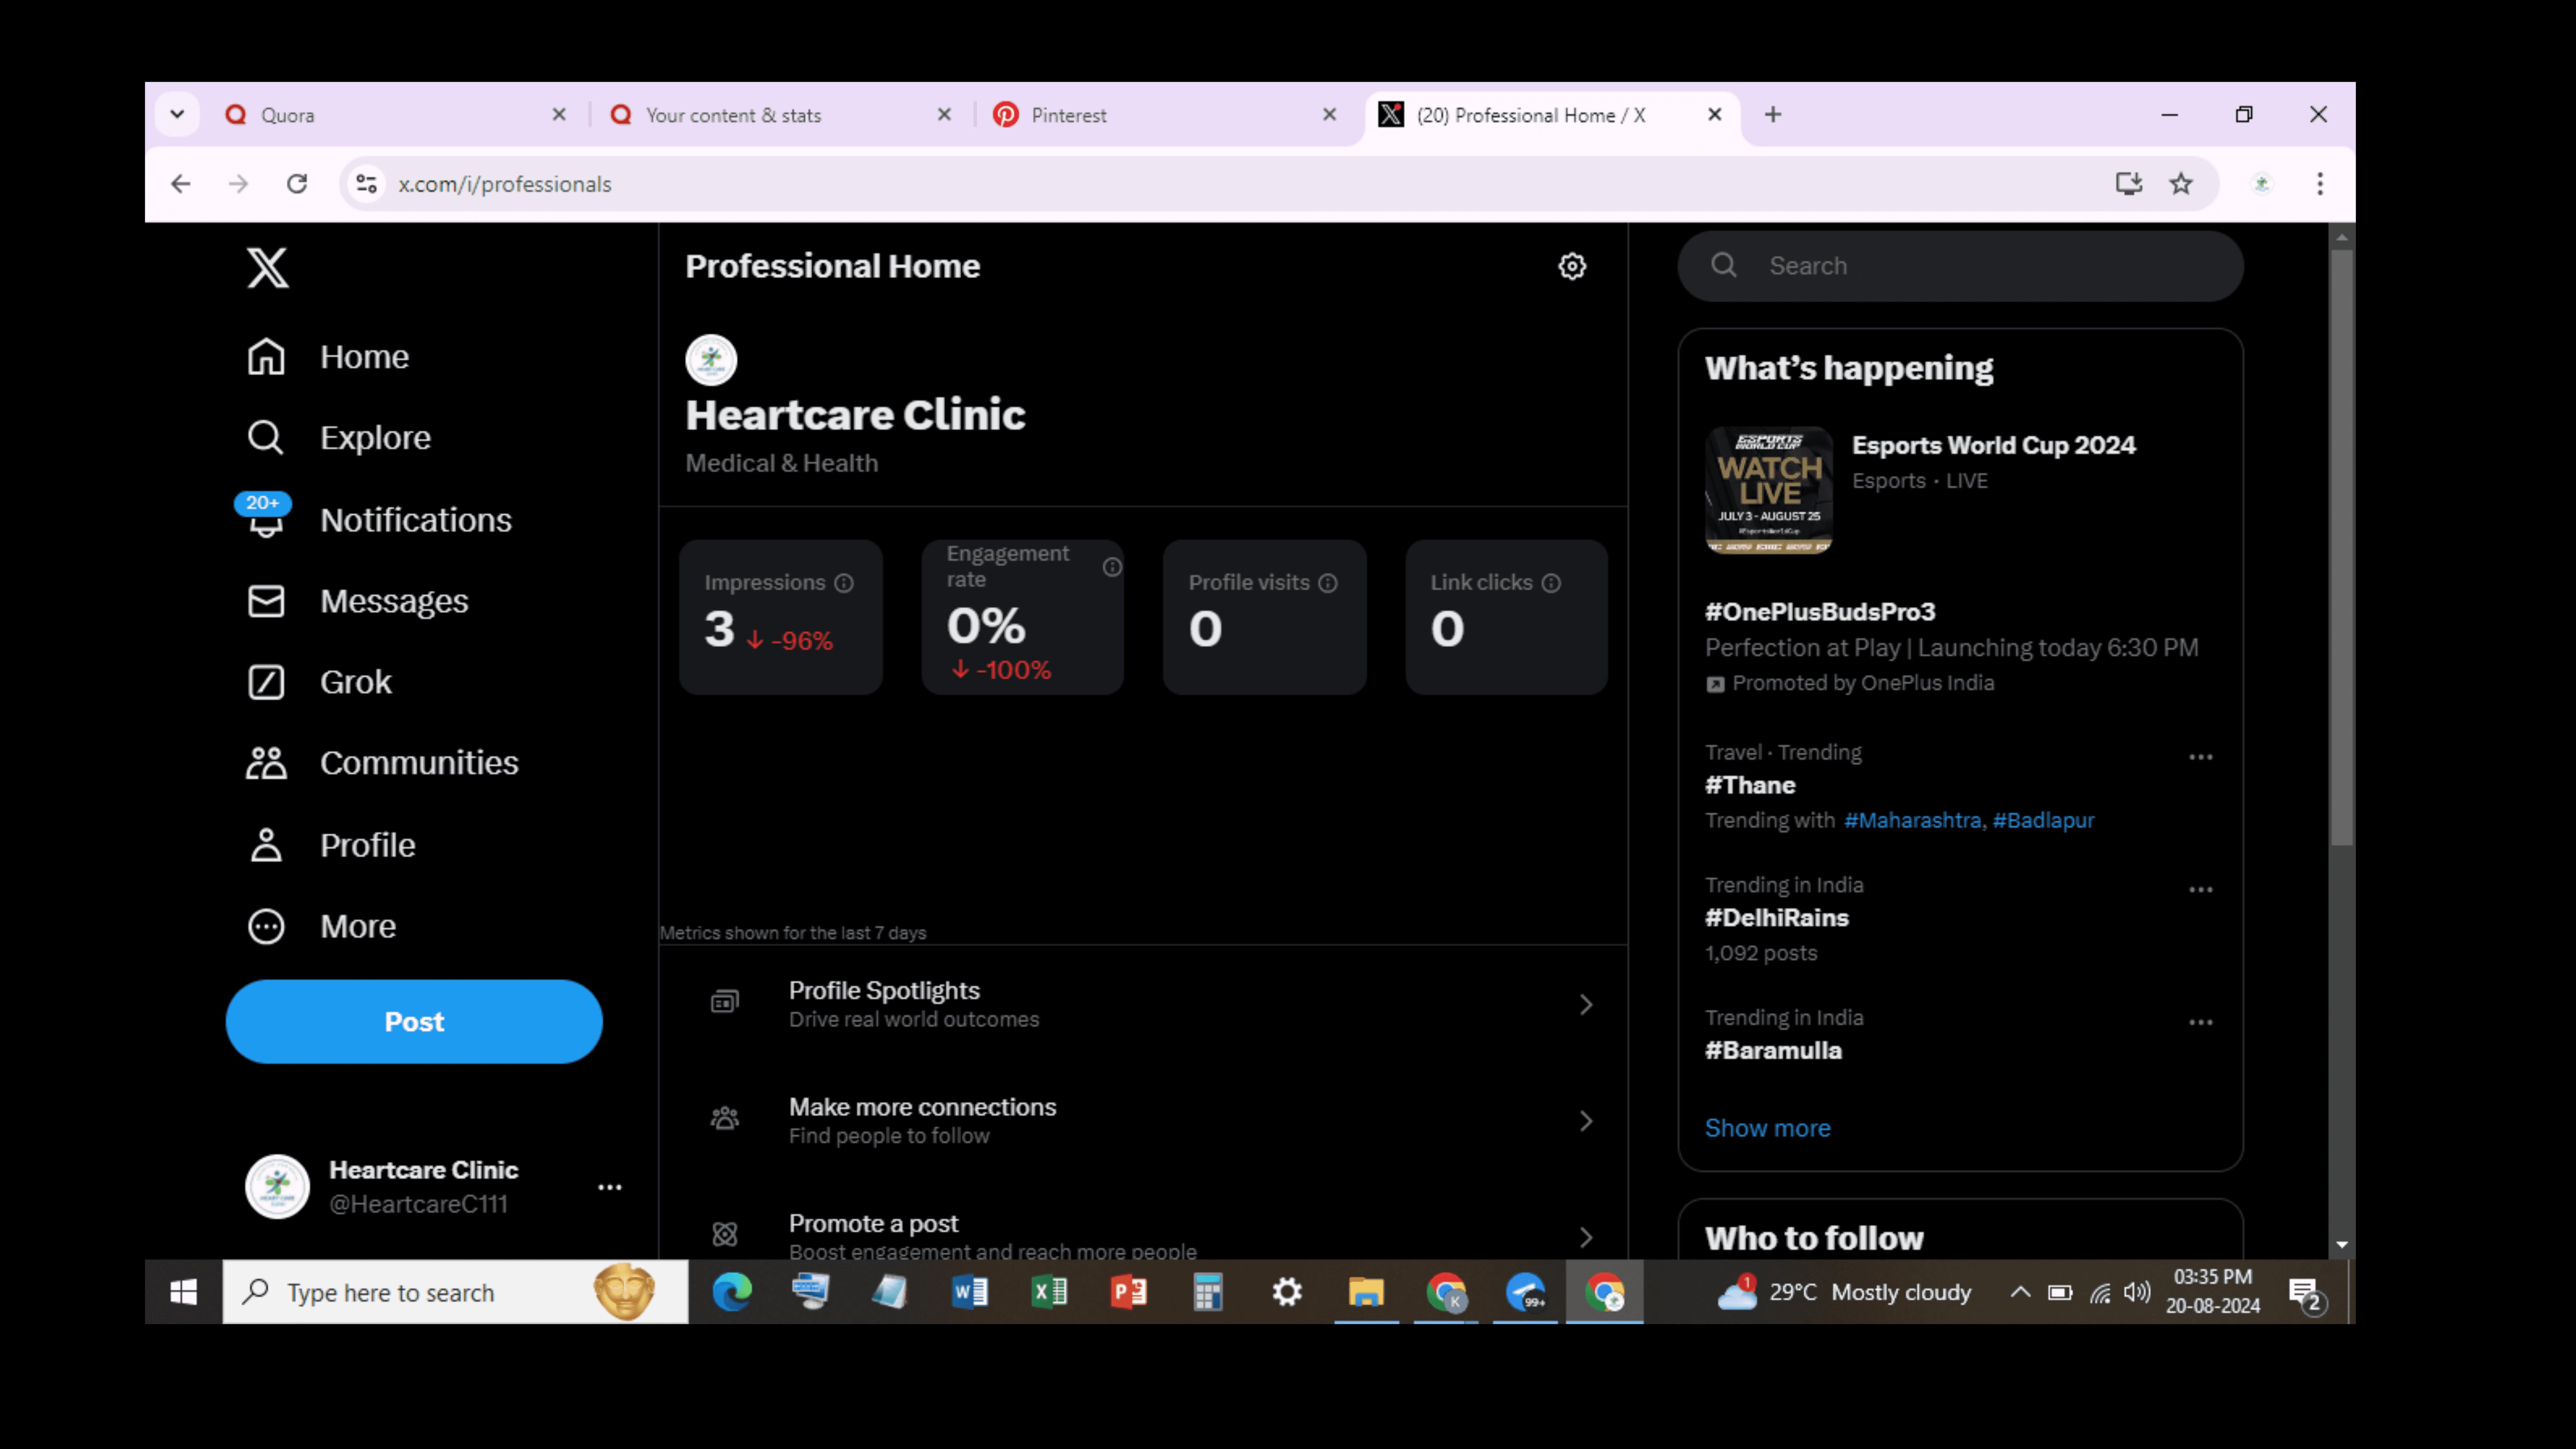The image size is (2576, 1449).
Task: Open Profile in the sidebar
Action: tap(331, 845)
